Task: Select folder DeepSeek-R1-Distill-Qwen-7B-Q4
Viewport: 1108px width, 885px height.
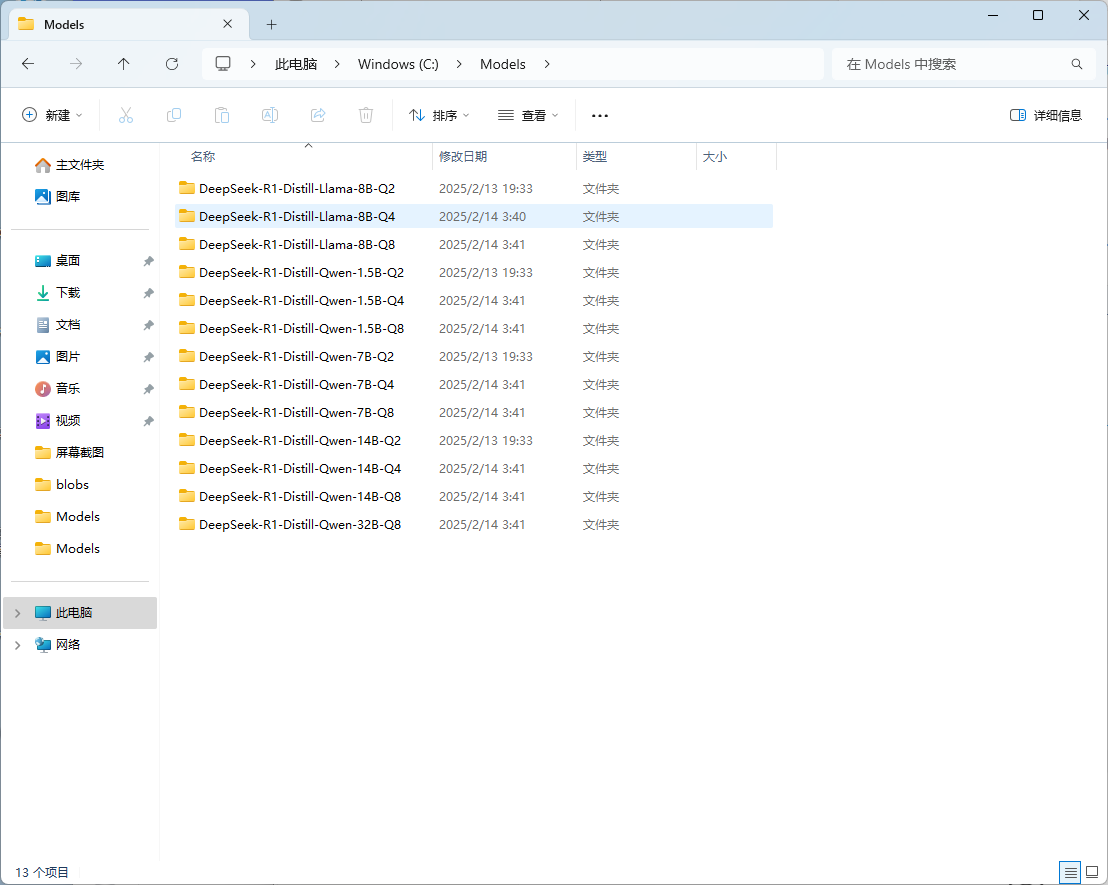Action: [x=473, y=385]
